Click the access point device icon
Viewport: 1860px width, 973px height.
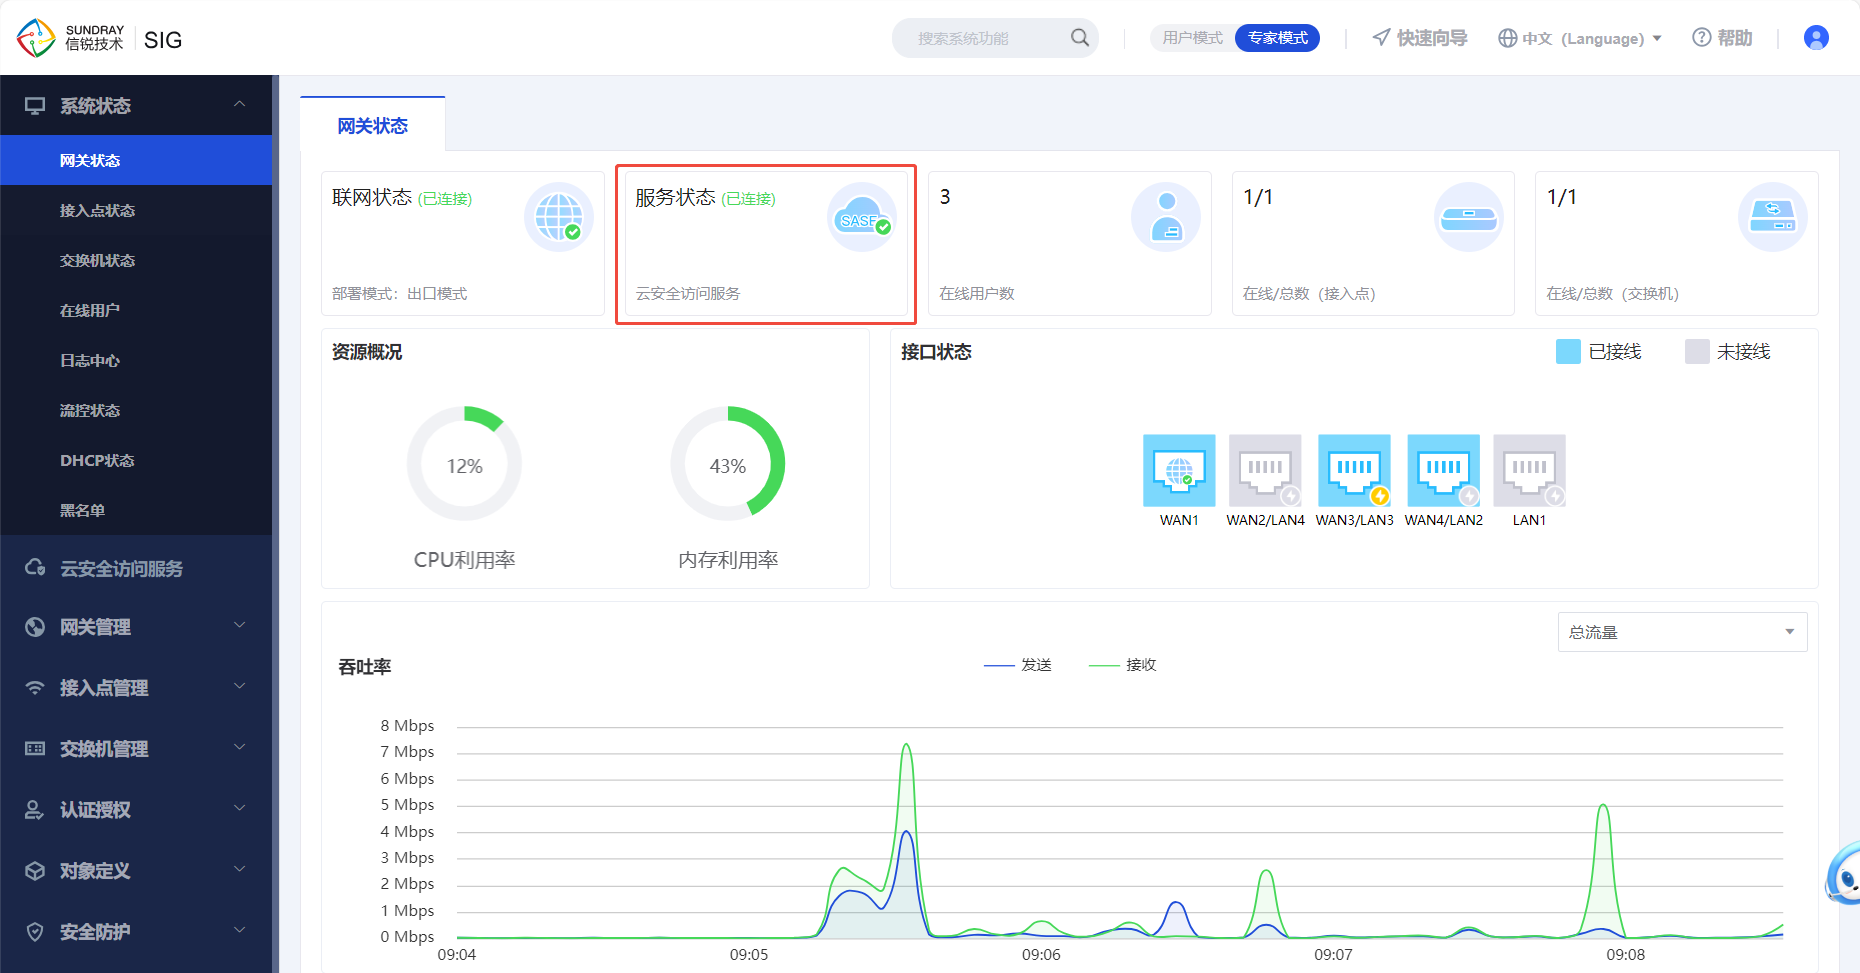pos(1469,217)
